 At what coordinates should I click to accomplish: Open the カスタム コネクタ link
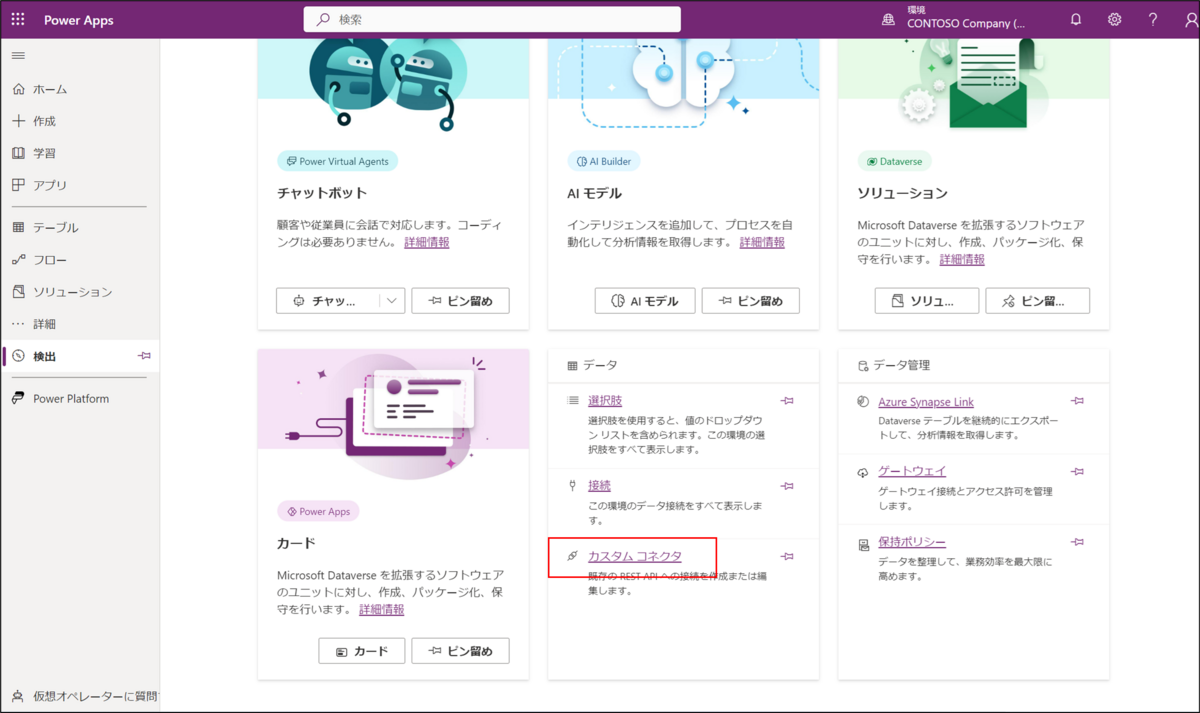pyautogui.click(x=635, y=556)
